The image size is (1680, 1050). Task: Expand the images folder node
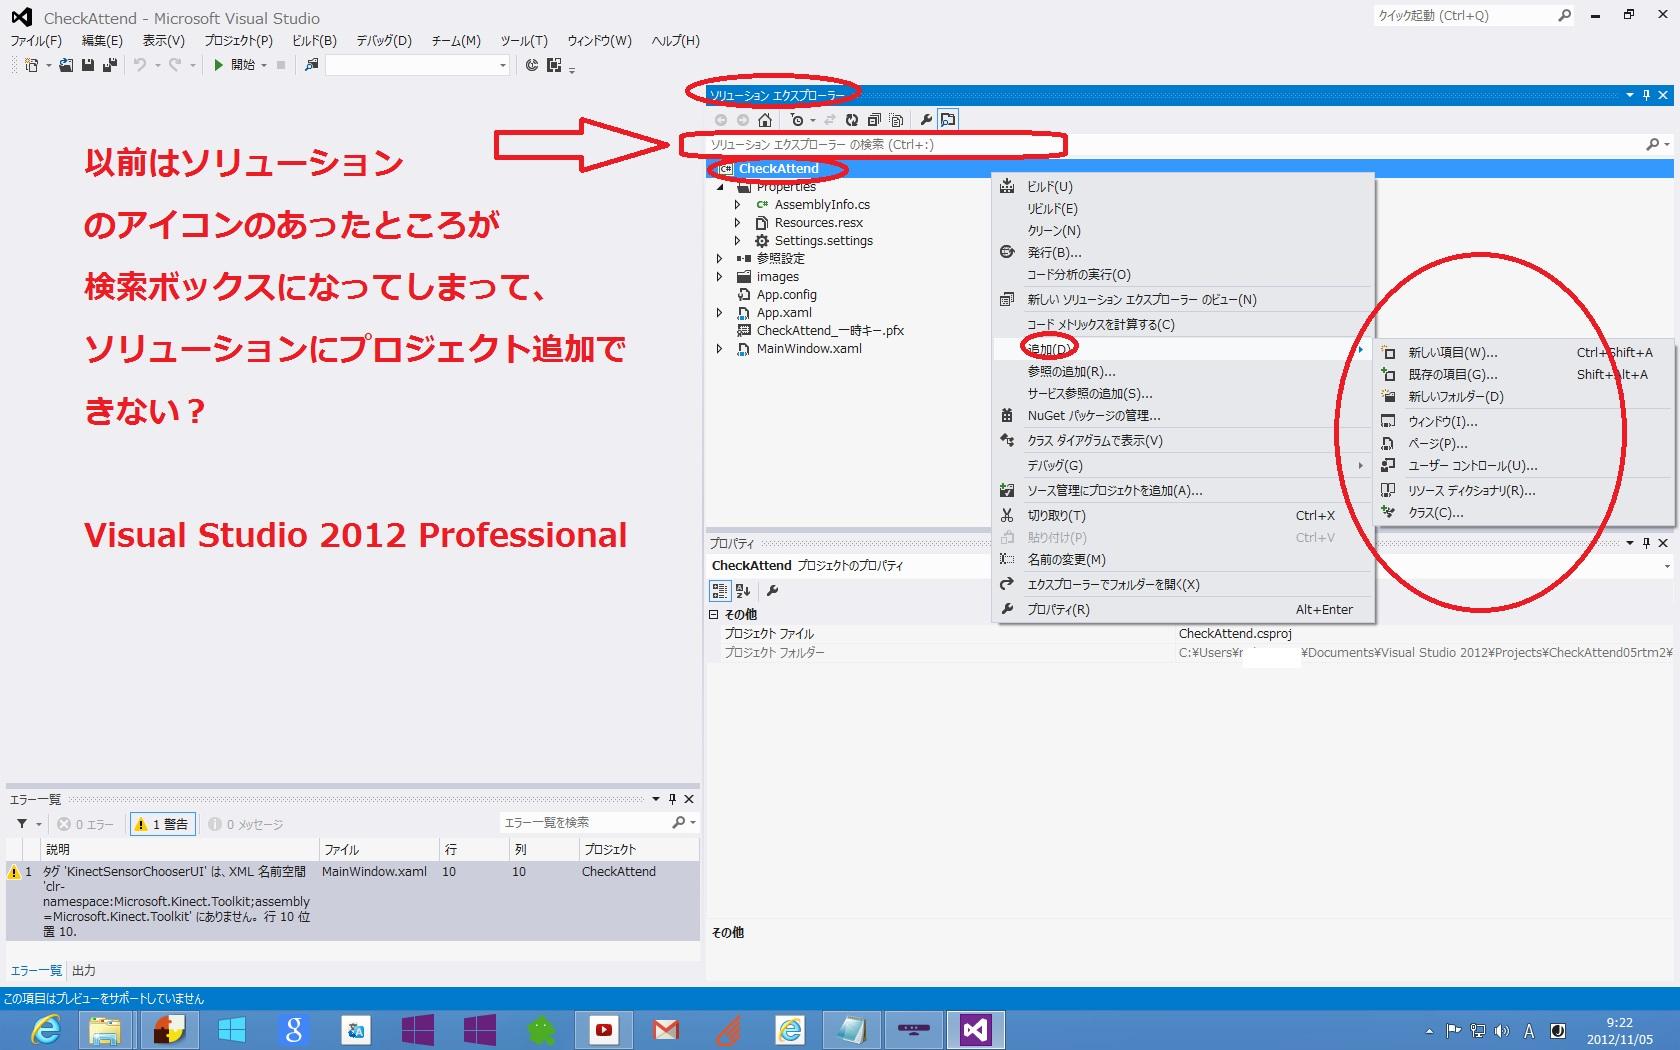(719, 277)
